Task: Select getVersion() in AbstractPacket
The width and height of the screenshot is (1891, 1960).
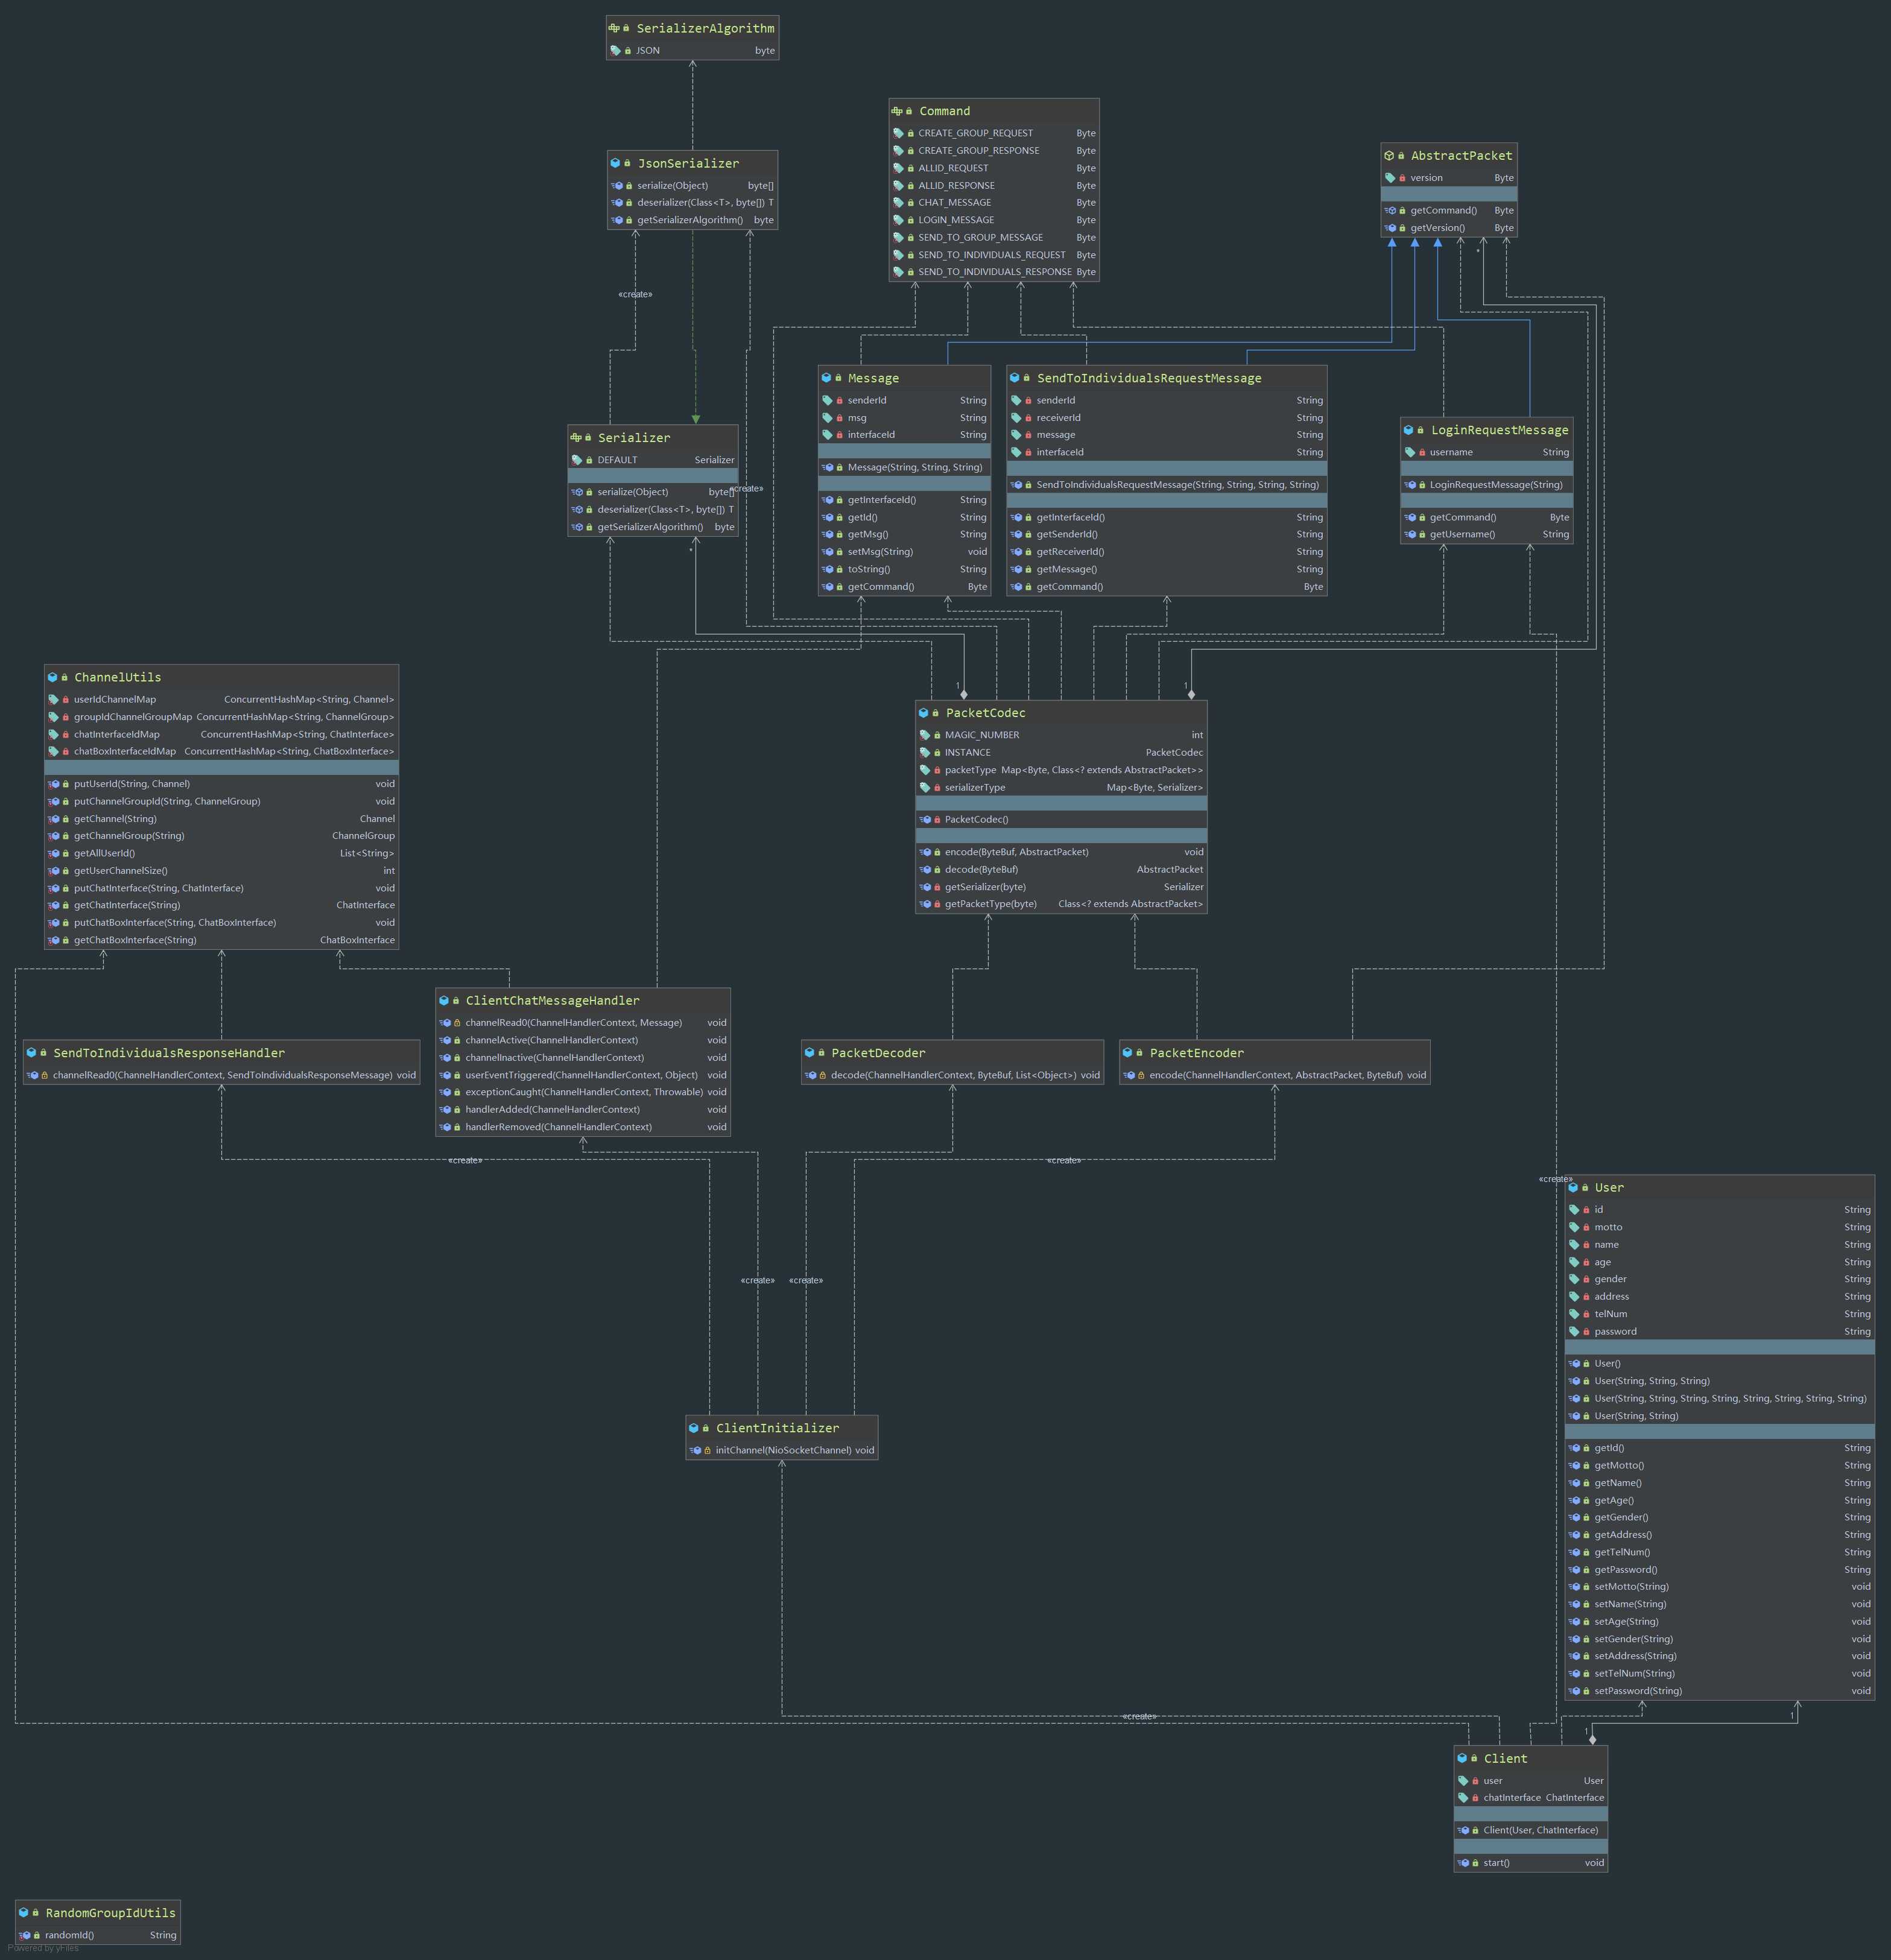Action: click(1449, 228)
